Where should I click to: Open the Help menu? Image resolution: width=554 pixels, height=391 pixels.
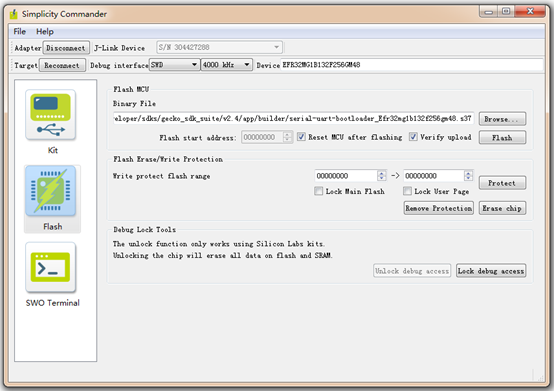pos(45,31)
